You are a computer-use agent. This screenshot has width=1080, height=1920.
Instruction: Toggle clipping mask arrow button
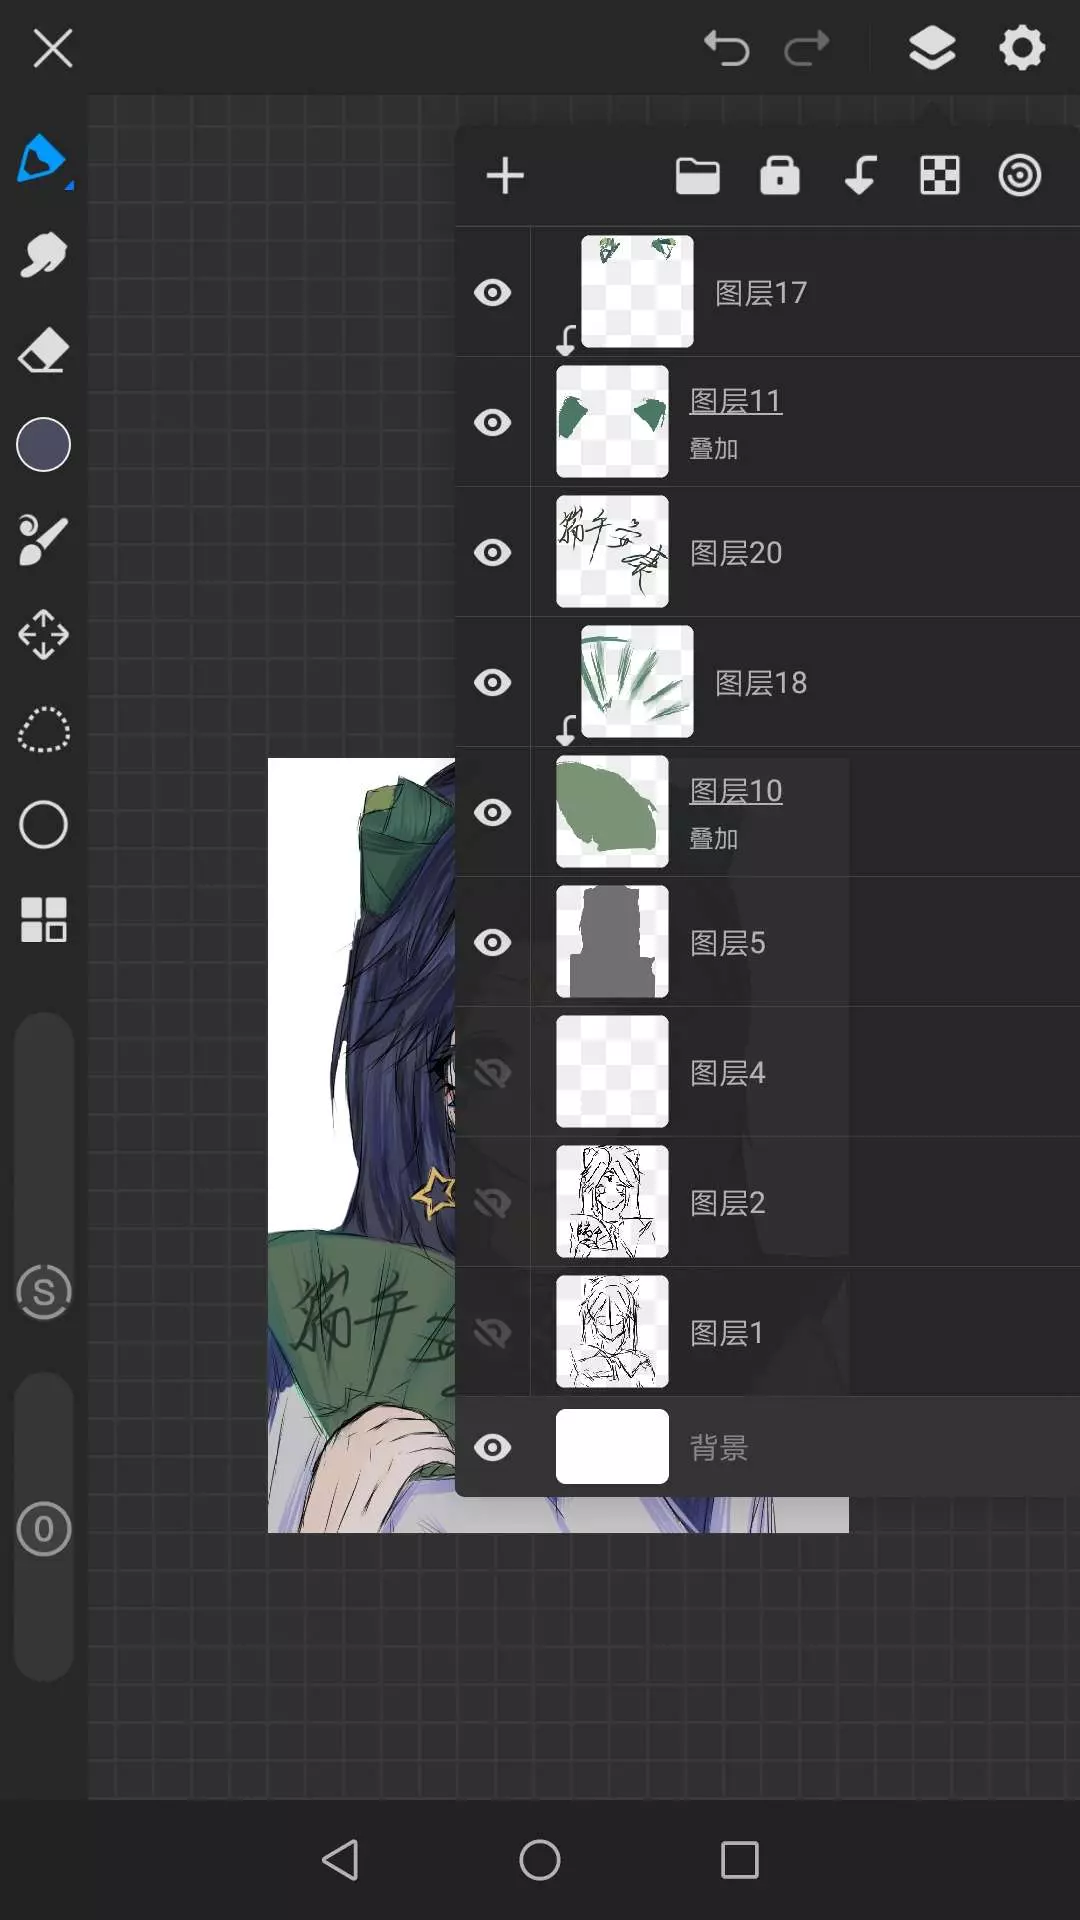[x=860, y=175]
